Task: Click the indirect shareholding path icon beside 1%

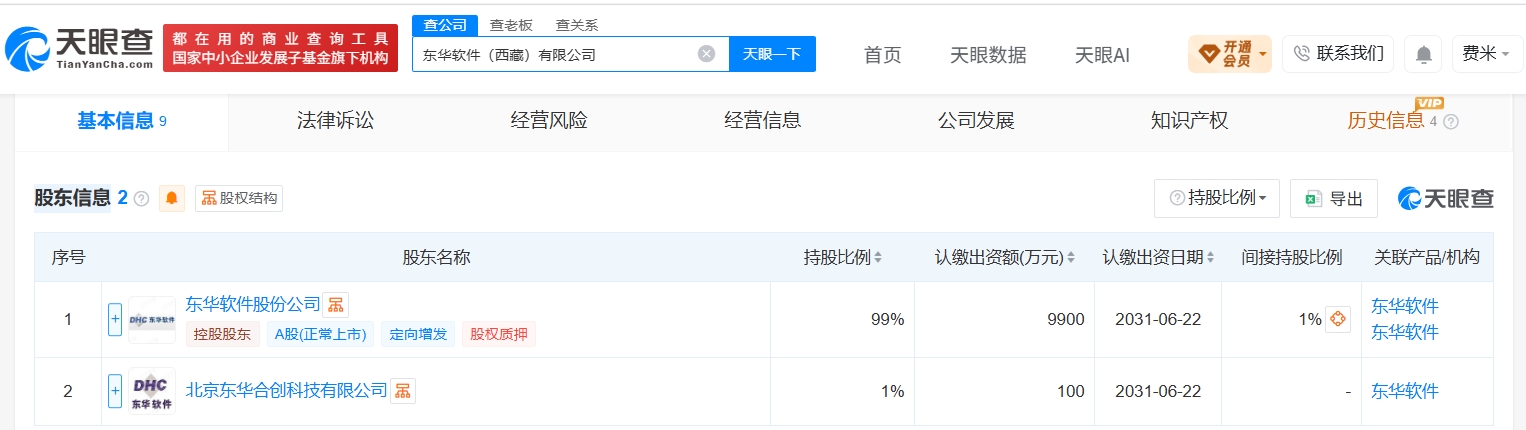Action: [x=1338, y=320]
